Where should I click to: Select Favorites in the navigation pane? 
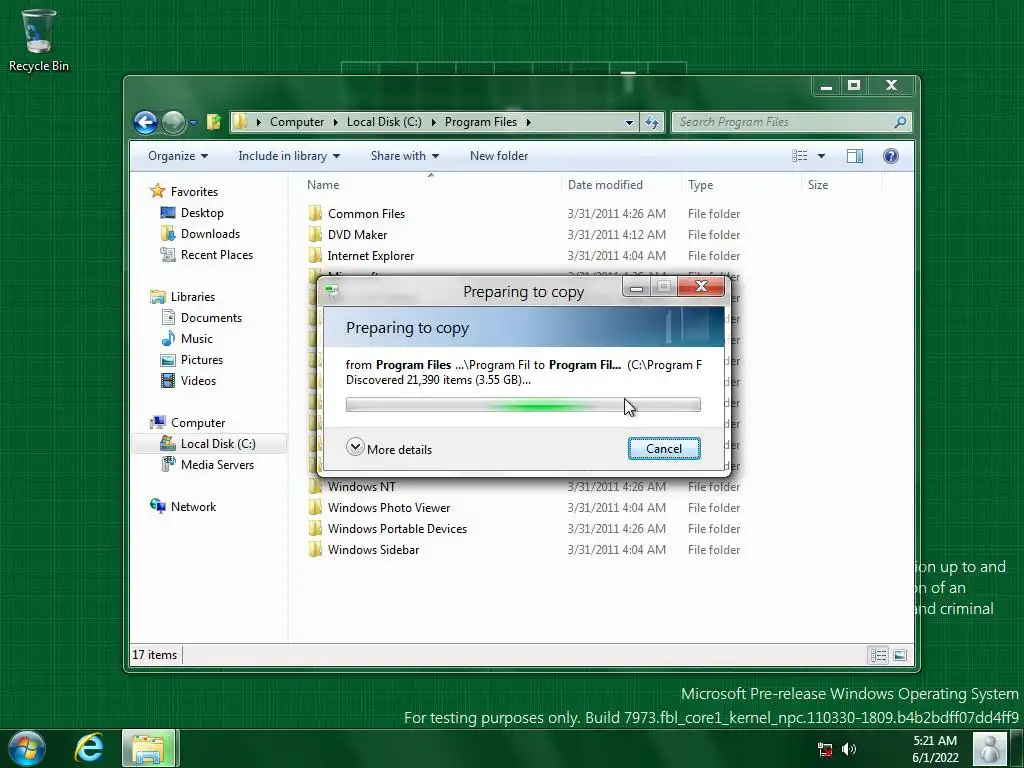tap(194, 191)
